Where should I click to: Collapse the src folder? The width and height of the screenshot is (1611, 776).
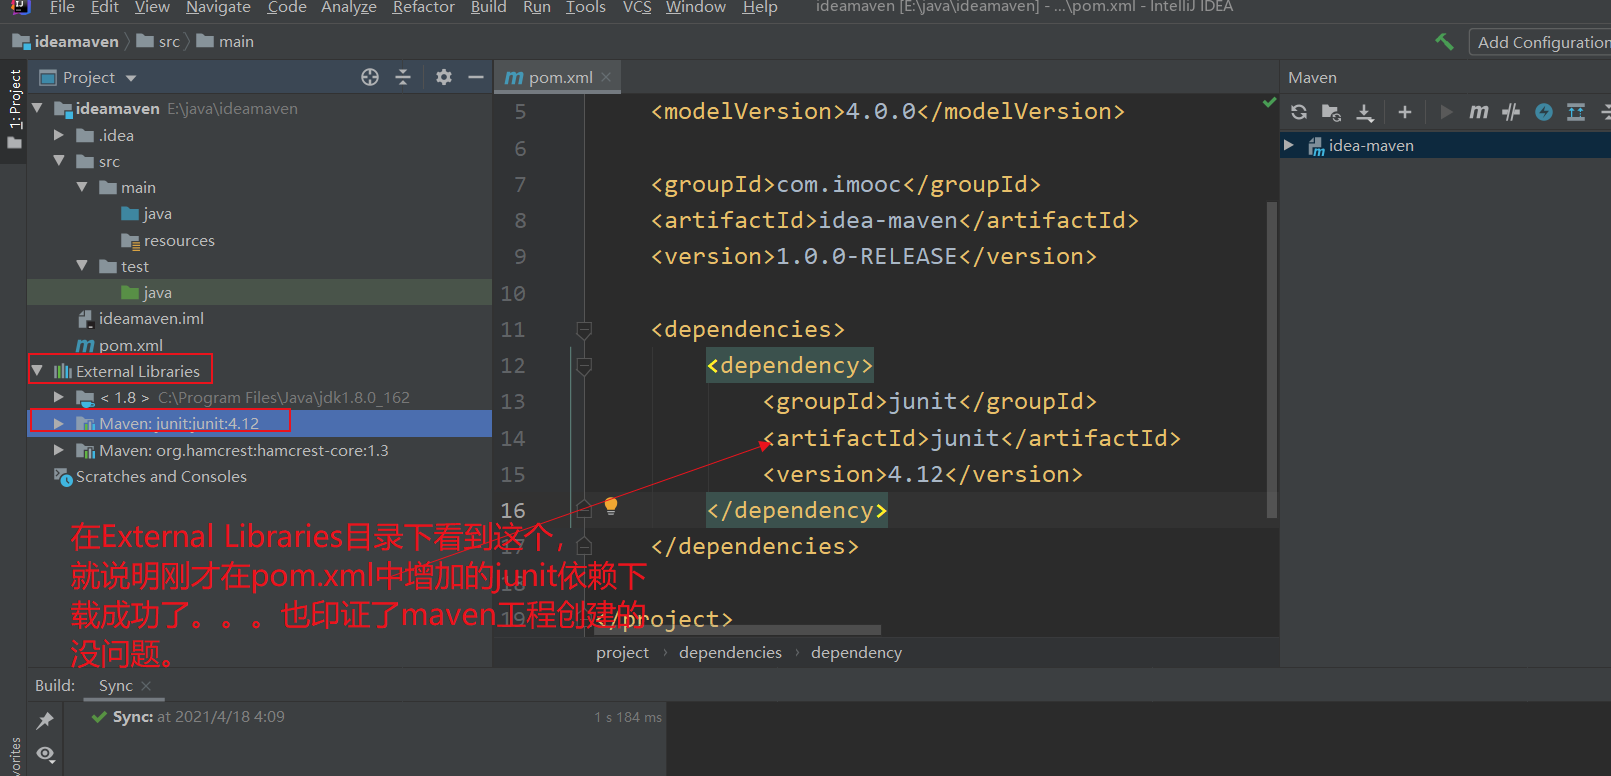pos(59,161)
